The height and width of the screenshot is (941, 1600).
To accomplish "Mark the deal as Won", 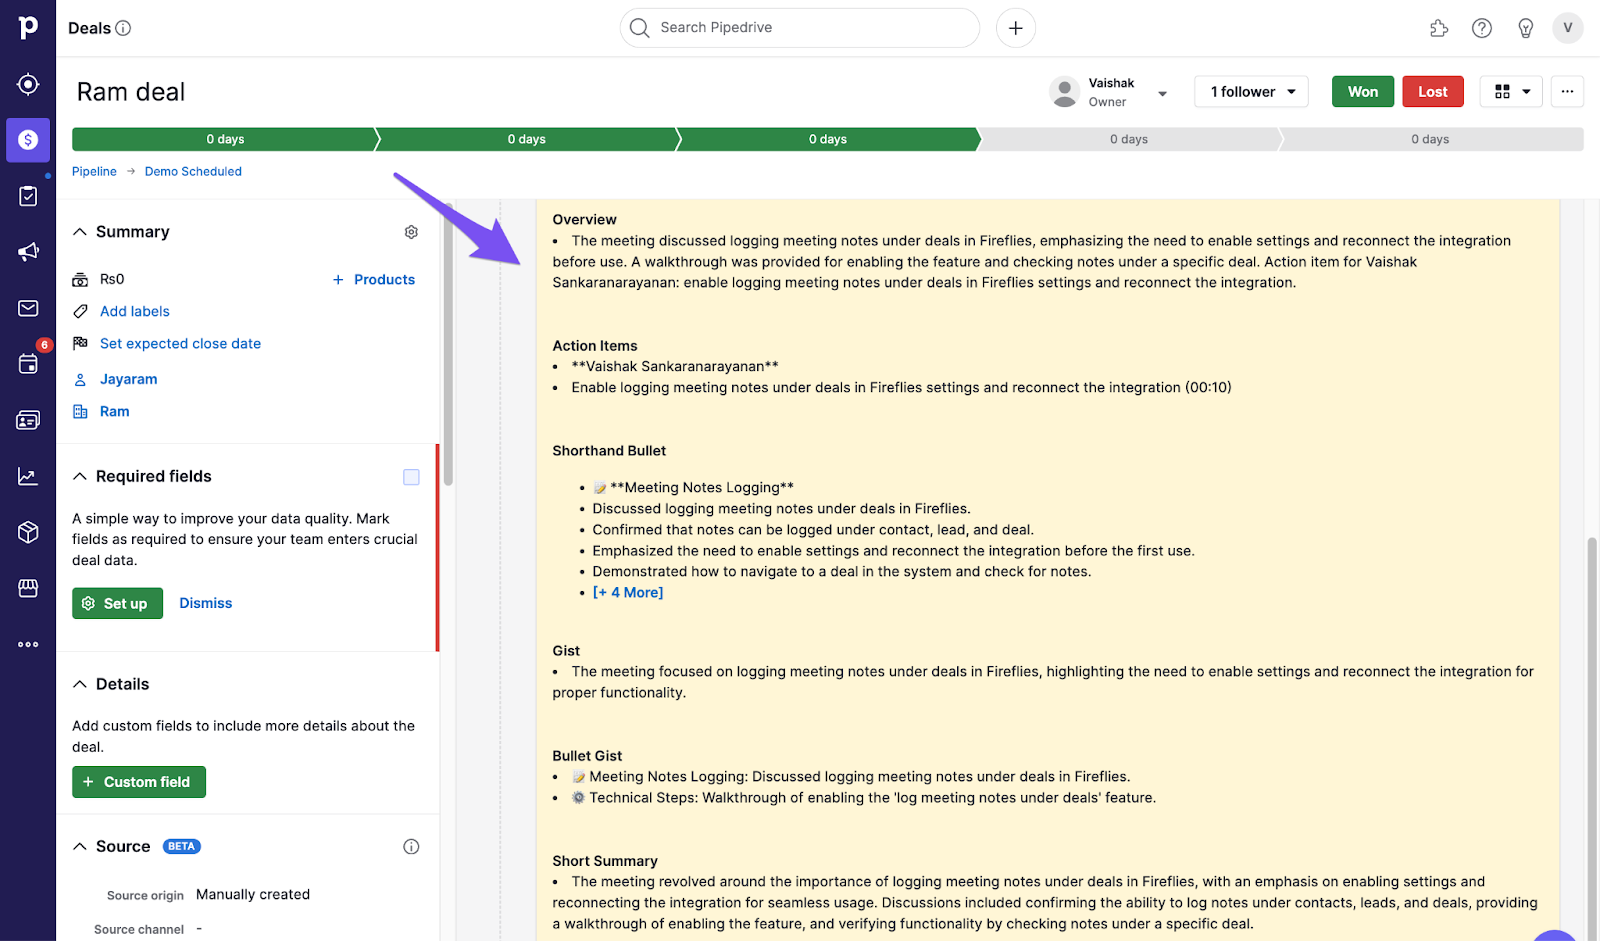I will point(1362,92).
